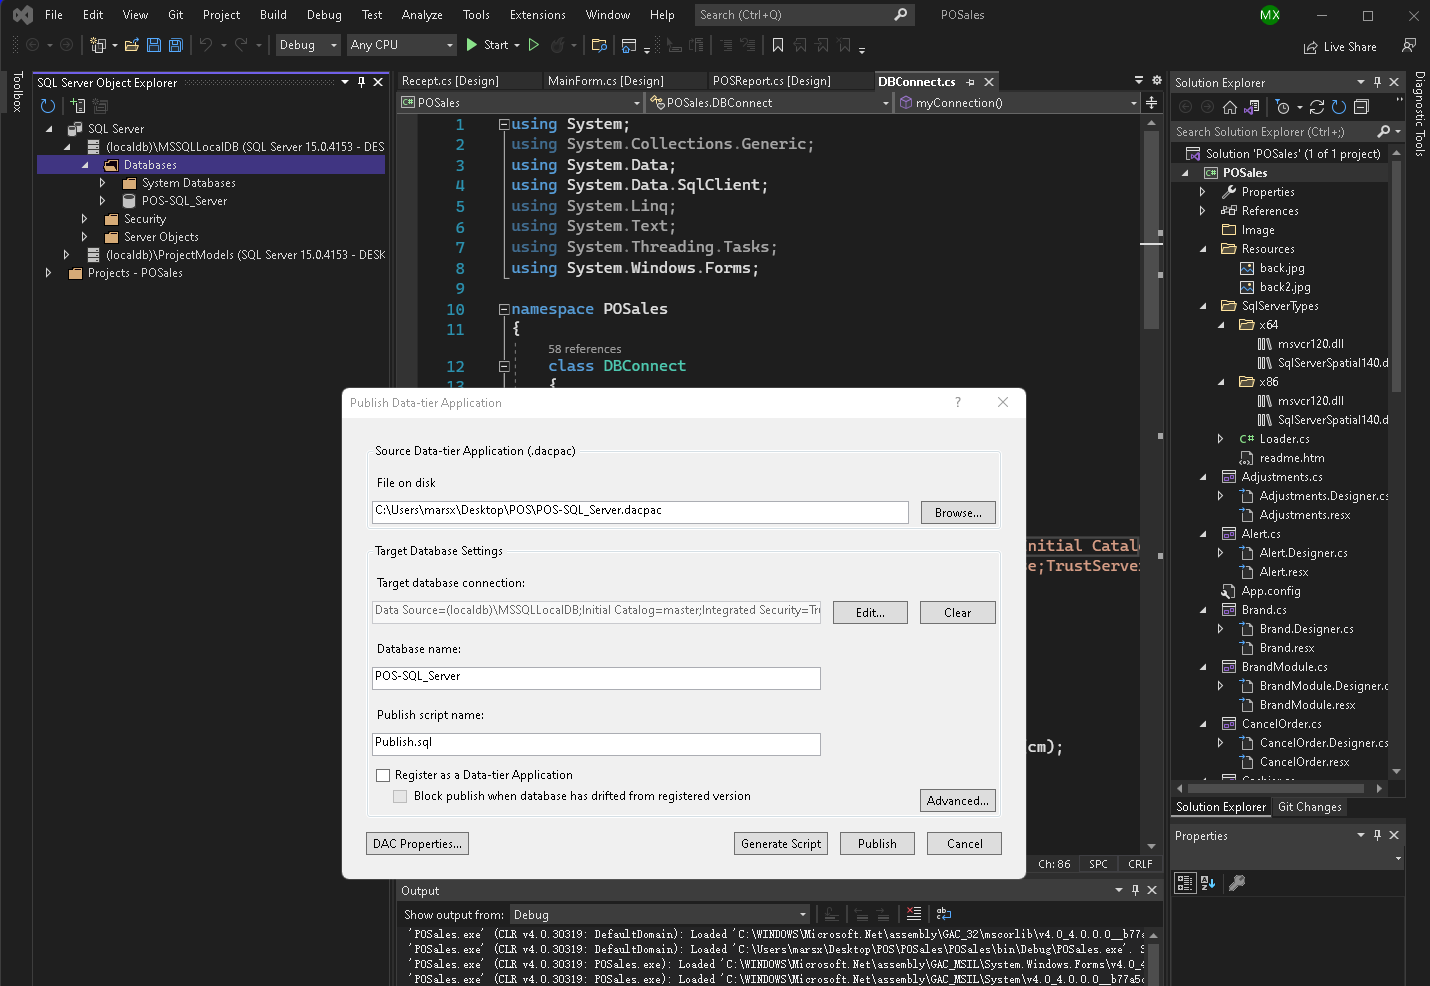The height and width of the screenshot is (986, 1430).
Task: Open the Live Share panel
Action: (x=1340, y=46)
